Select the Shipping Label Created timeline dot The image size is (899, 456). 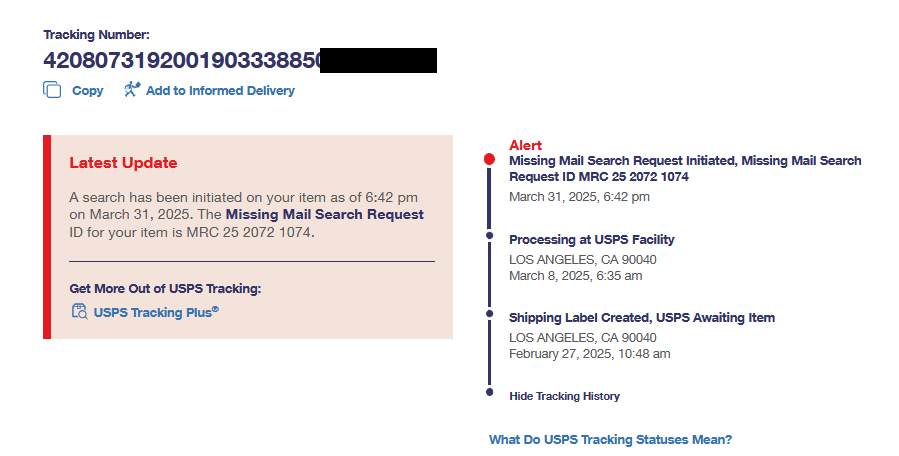489,314
